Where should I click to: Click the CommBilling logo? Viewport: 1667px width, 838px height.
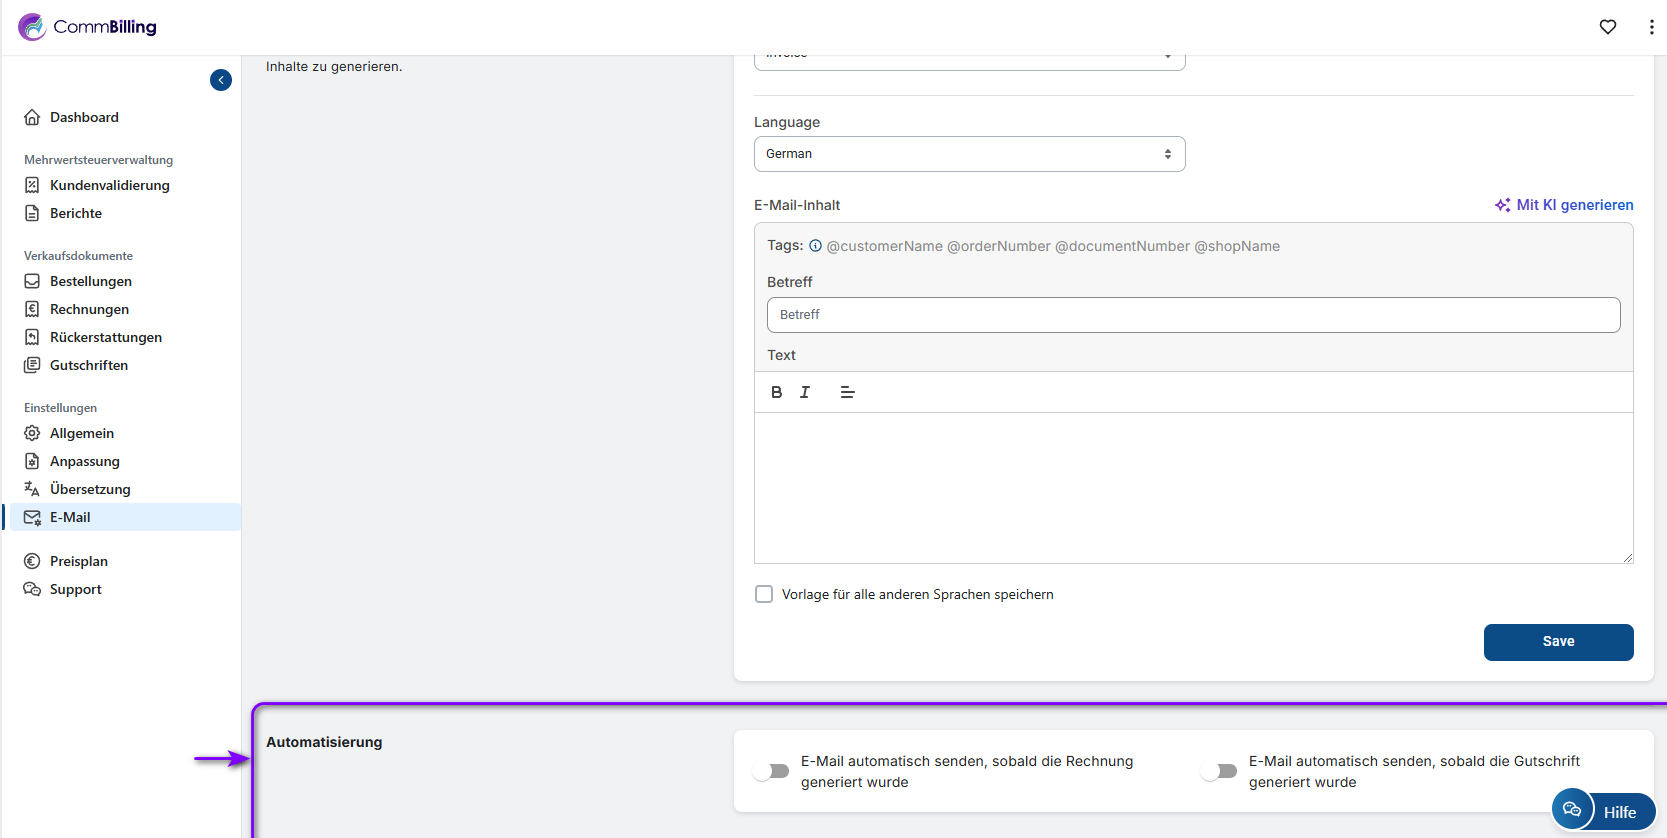point(88,27)
